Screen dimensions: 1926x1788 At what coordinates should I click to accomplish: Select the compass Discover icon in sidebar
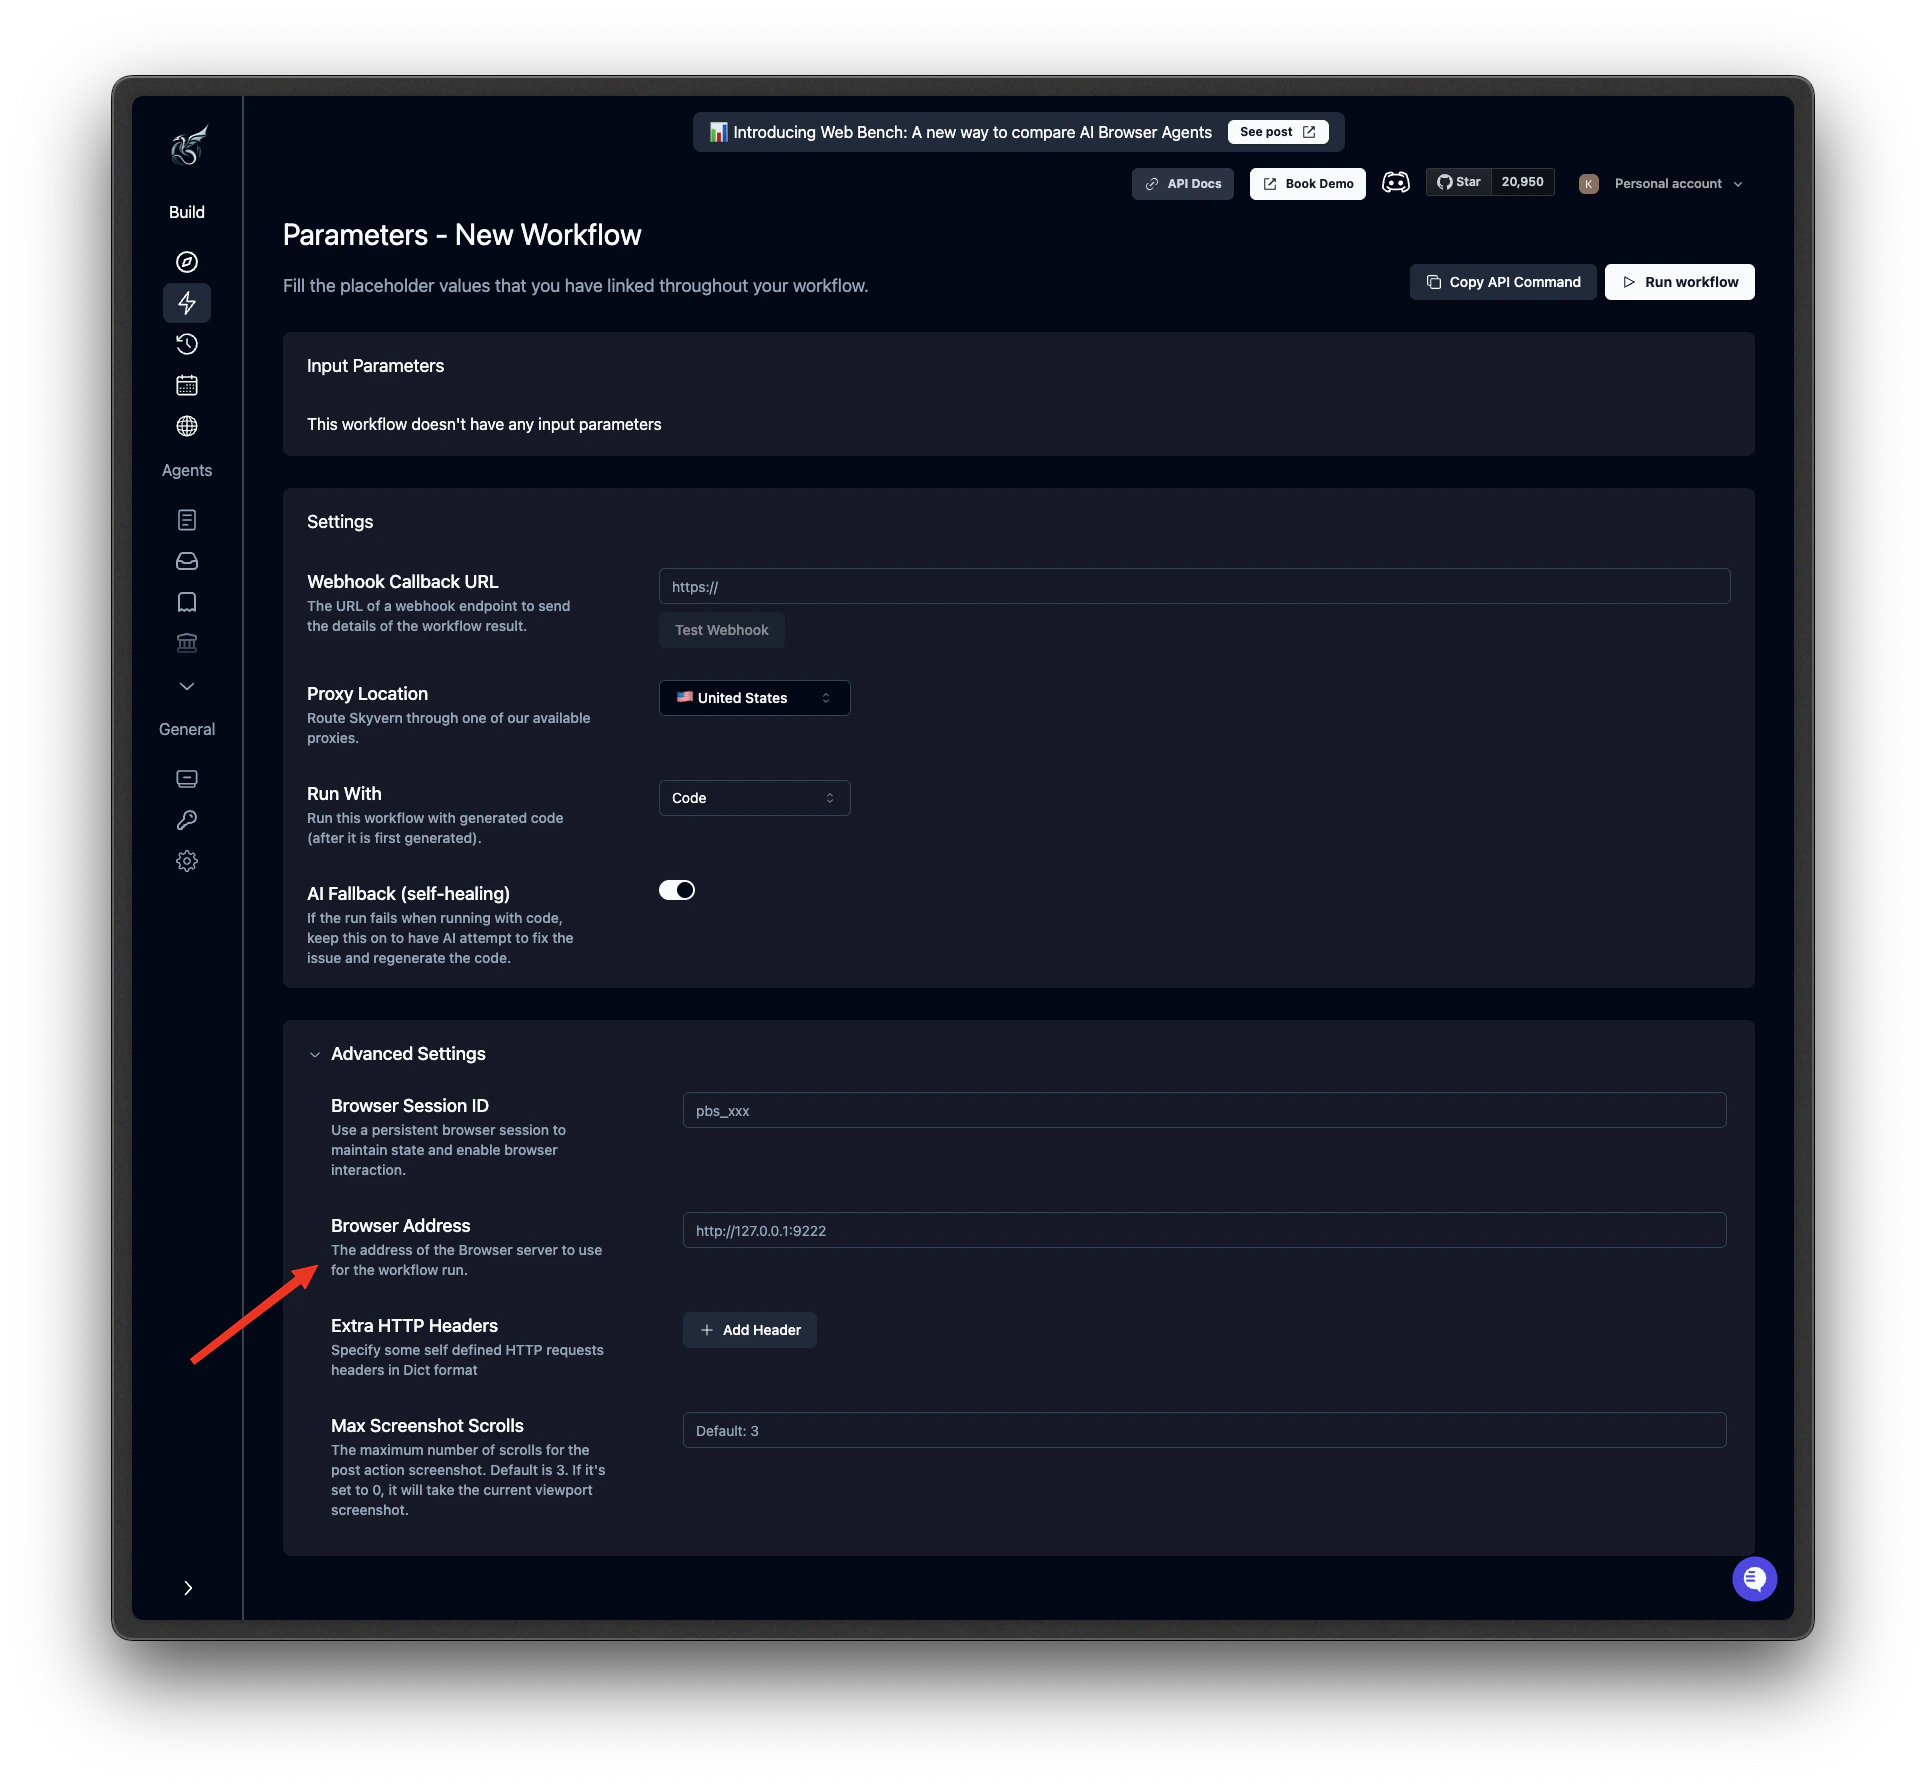coord(187,262)
